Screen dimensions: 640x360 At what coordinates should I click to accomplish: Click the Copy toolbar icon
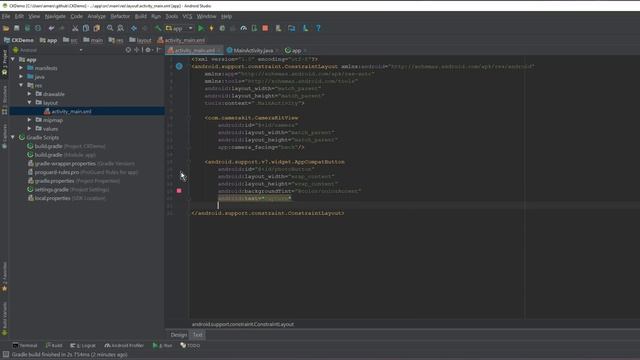click(86, 28)
